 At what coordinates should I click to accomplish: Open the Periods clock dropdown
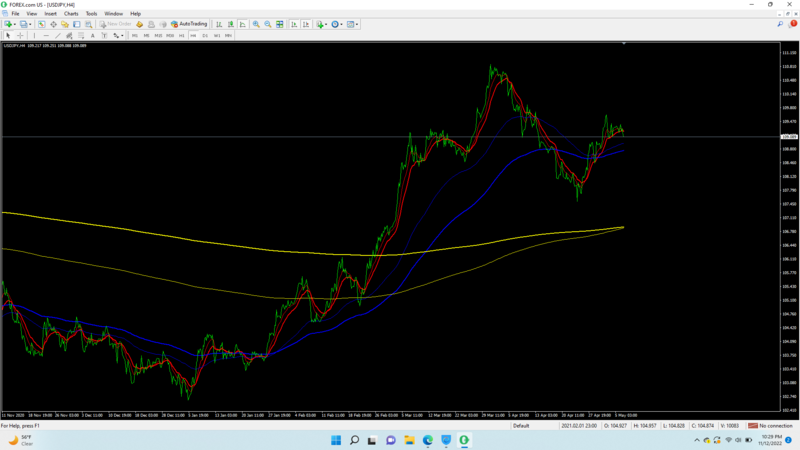pyautogui.click(x=336, y=24)
